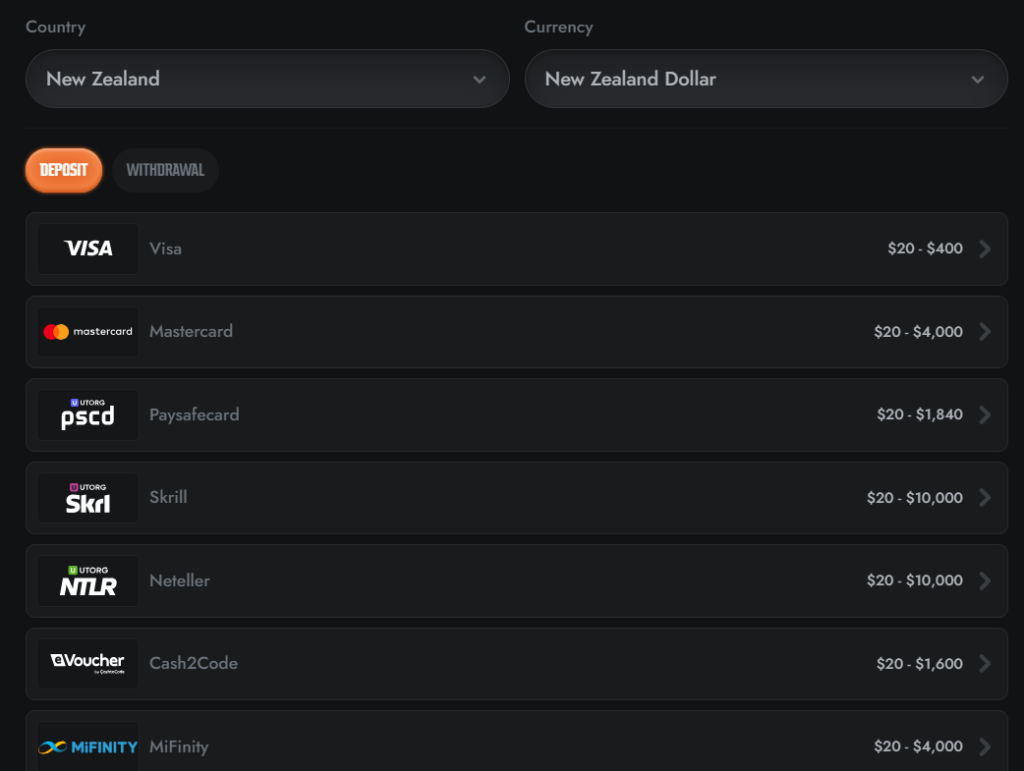This screenshot has height=771, width=1024.
Task: Click the eVoucher Cash2Code logo
Action: coord(88,663)
